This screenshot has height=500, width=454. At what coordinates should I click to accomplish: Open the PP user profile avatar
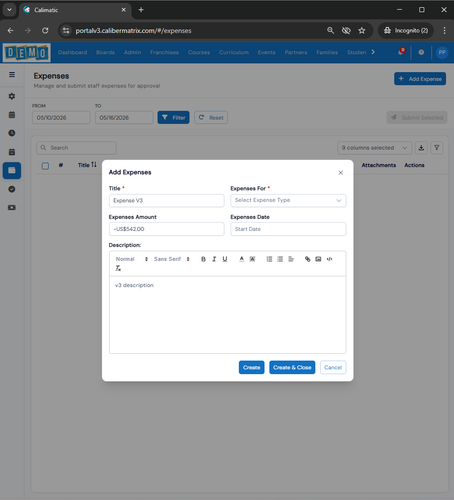tap(442, 52)
